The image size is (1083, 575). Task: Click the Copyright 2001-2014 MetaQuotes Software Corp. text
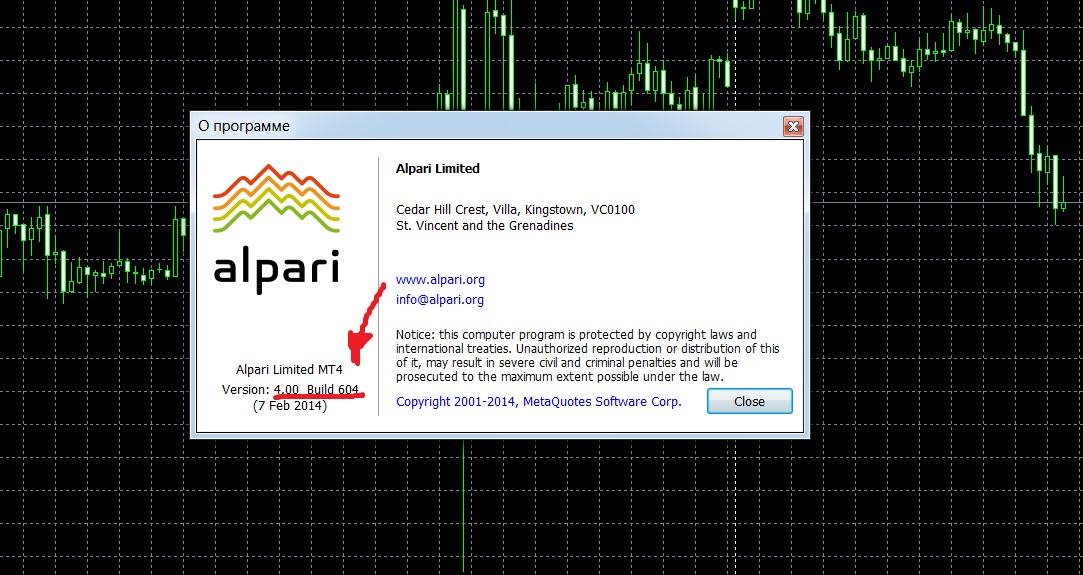pos(539,402)
